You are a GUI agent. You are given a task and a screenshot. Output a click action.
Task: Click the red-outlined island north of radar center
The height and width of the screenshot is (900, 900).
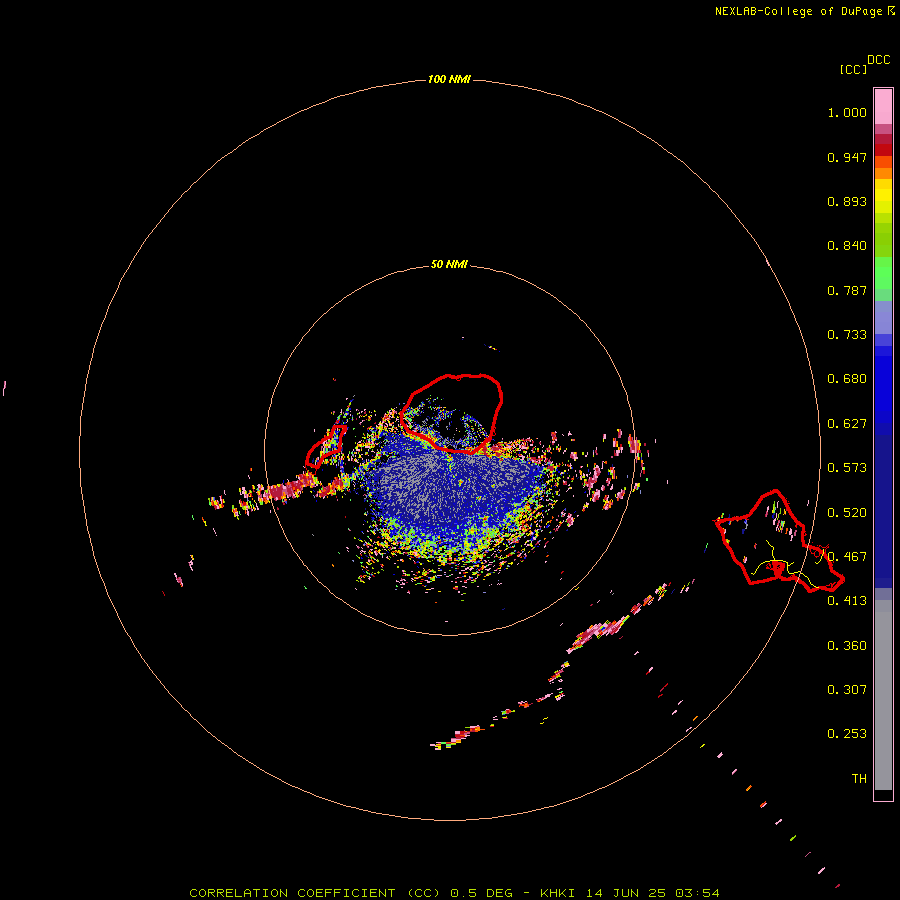(x=452, y=413)
